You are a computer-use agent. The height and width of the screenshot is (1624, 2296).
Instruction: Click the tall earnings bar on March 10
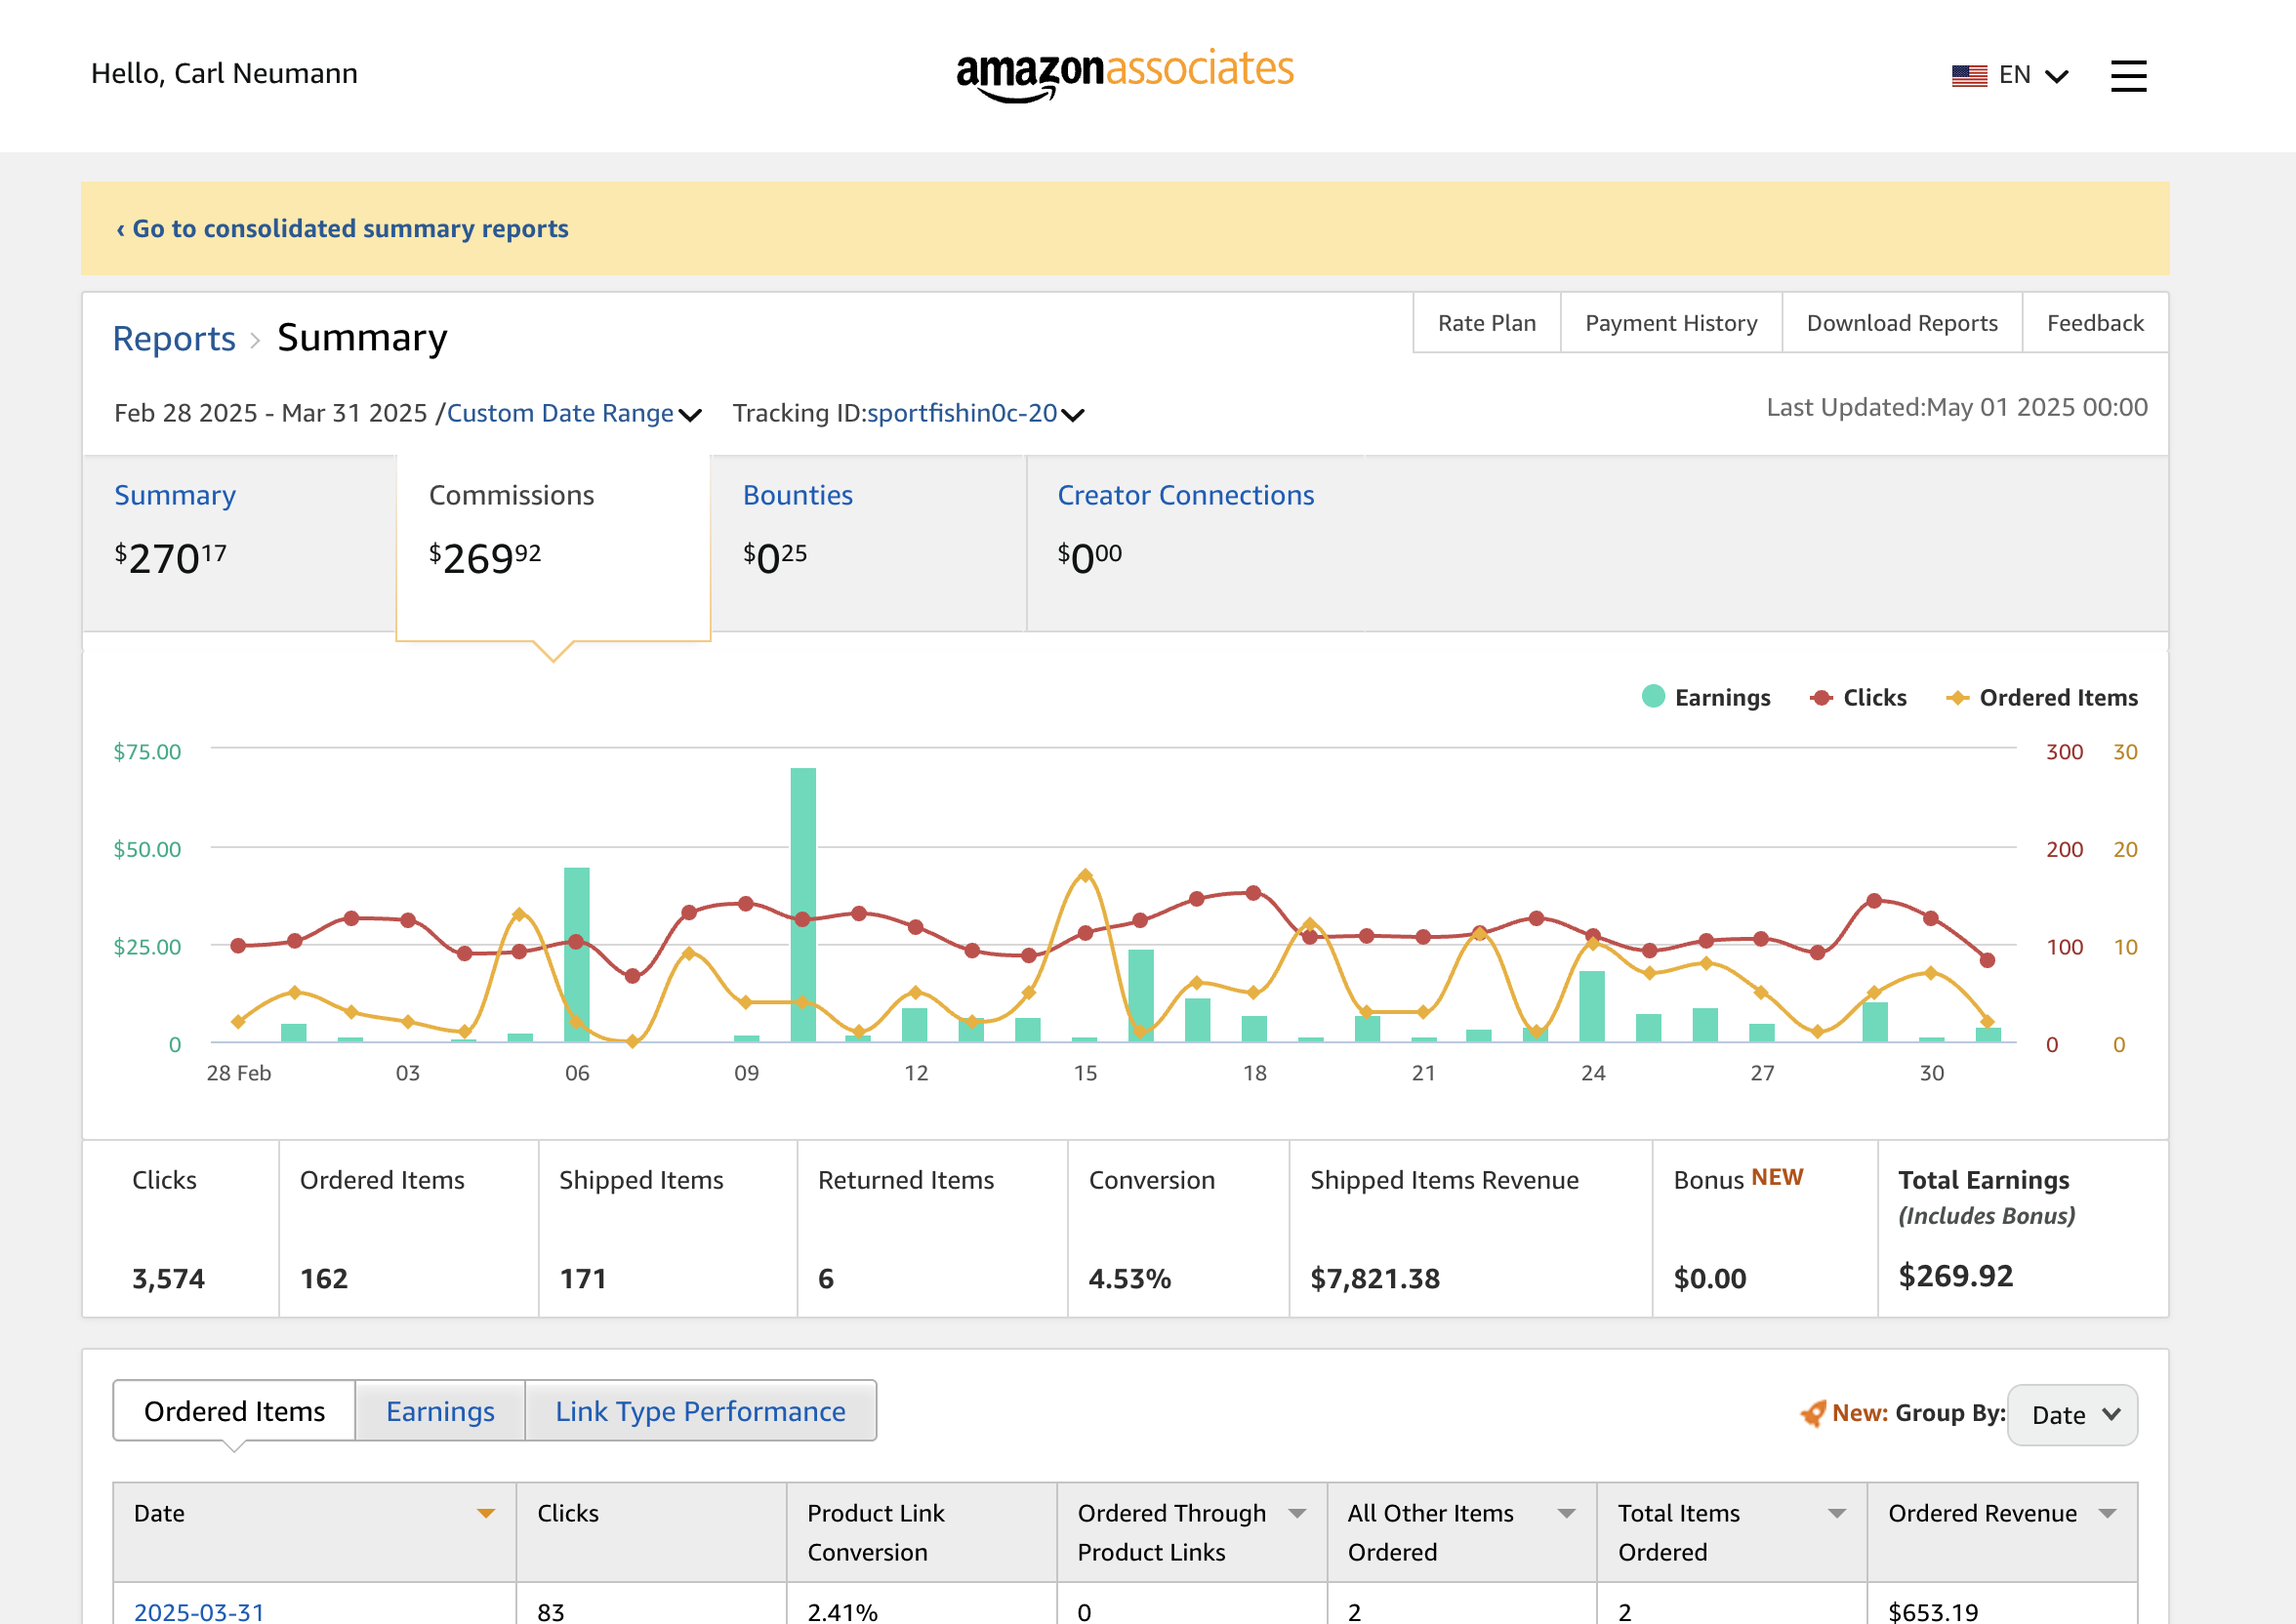pyautogui.click(x=803, y=905)
